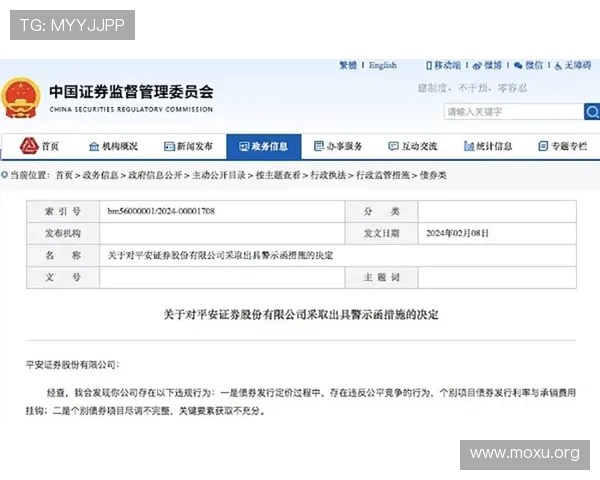
Task: Click the mobile phone icon beside 移动端
Action: pos(429,65)
